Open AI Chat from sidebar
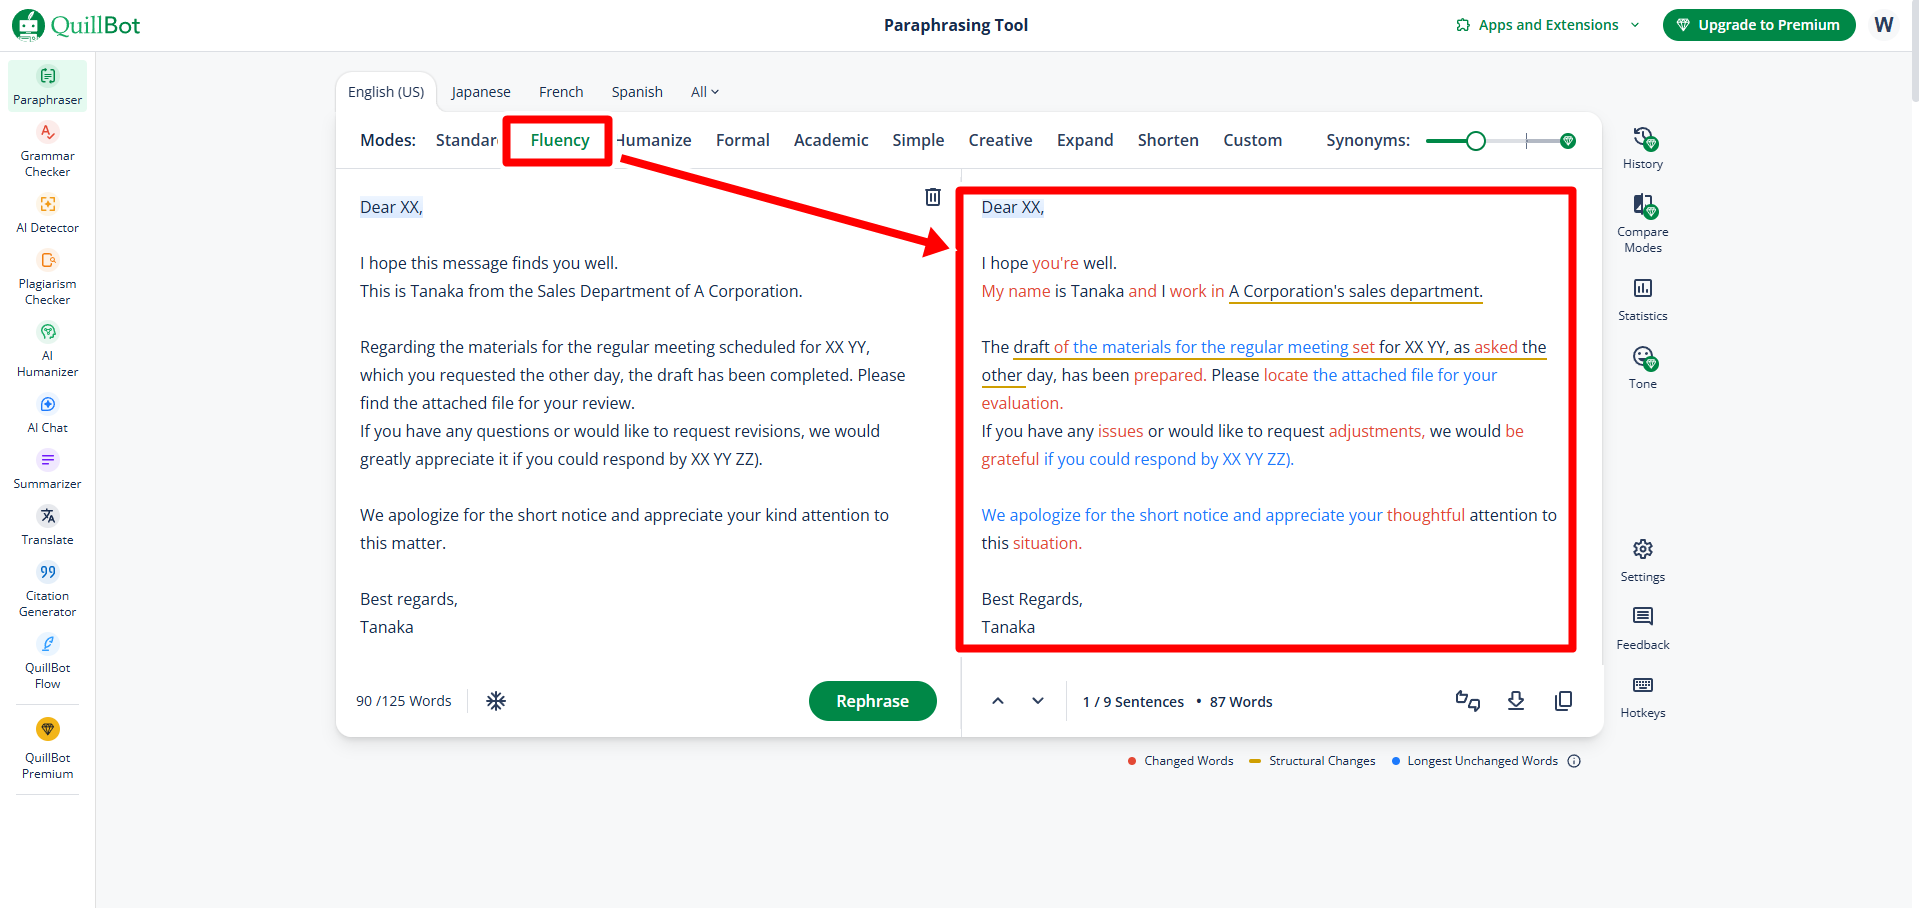This screenshot has width=1919, height=908. (x=48, y=414)
